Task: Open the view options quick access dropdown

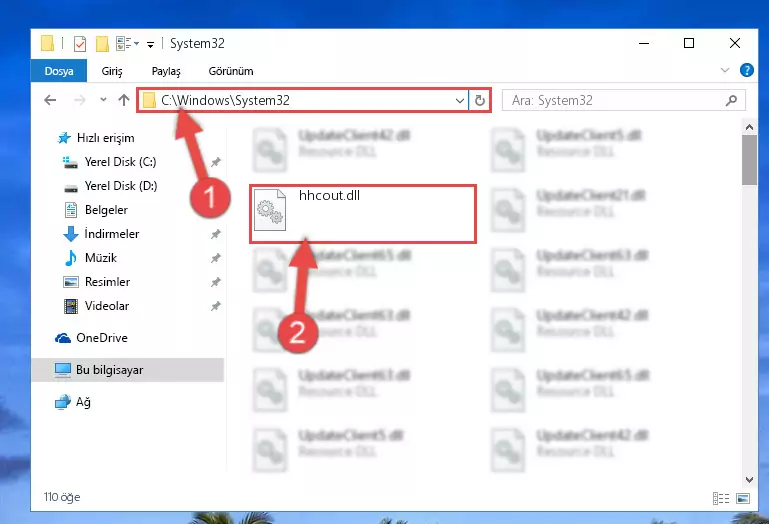Action: click(128, 44)
